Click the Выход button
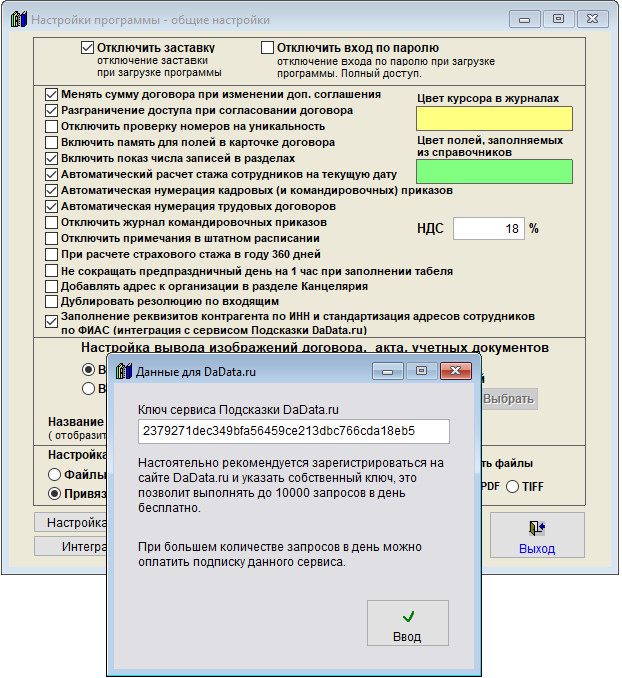 point(537,535)
